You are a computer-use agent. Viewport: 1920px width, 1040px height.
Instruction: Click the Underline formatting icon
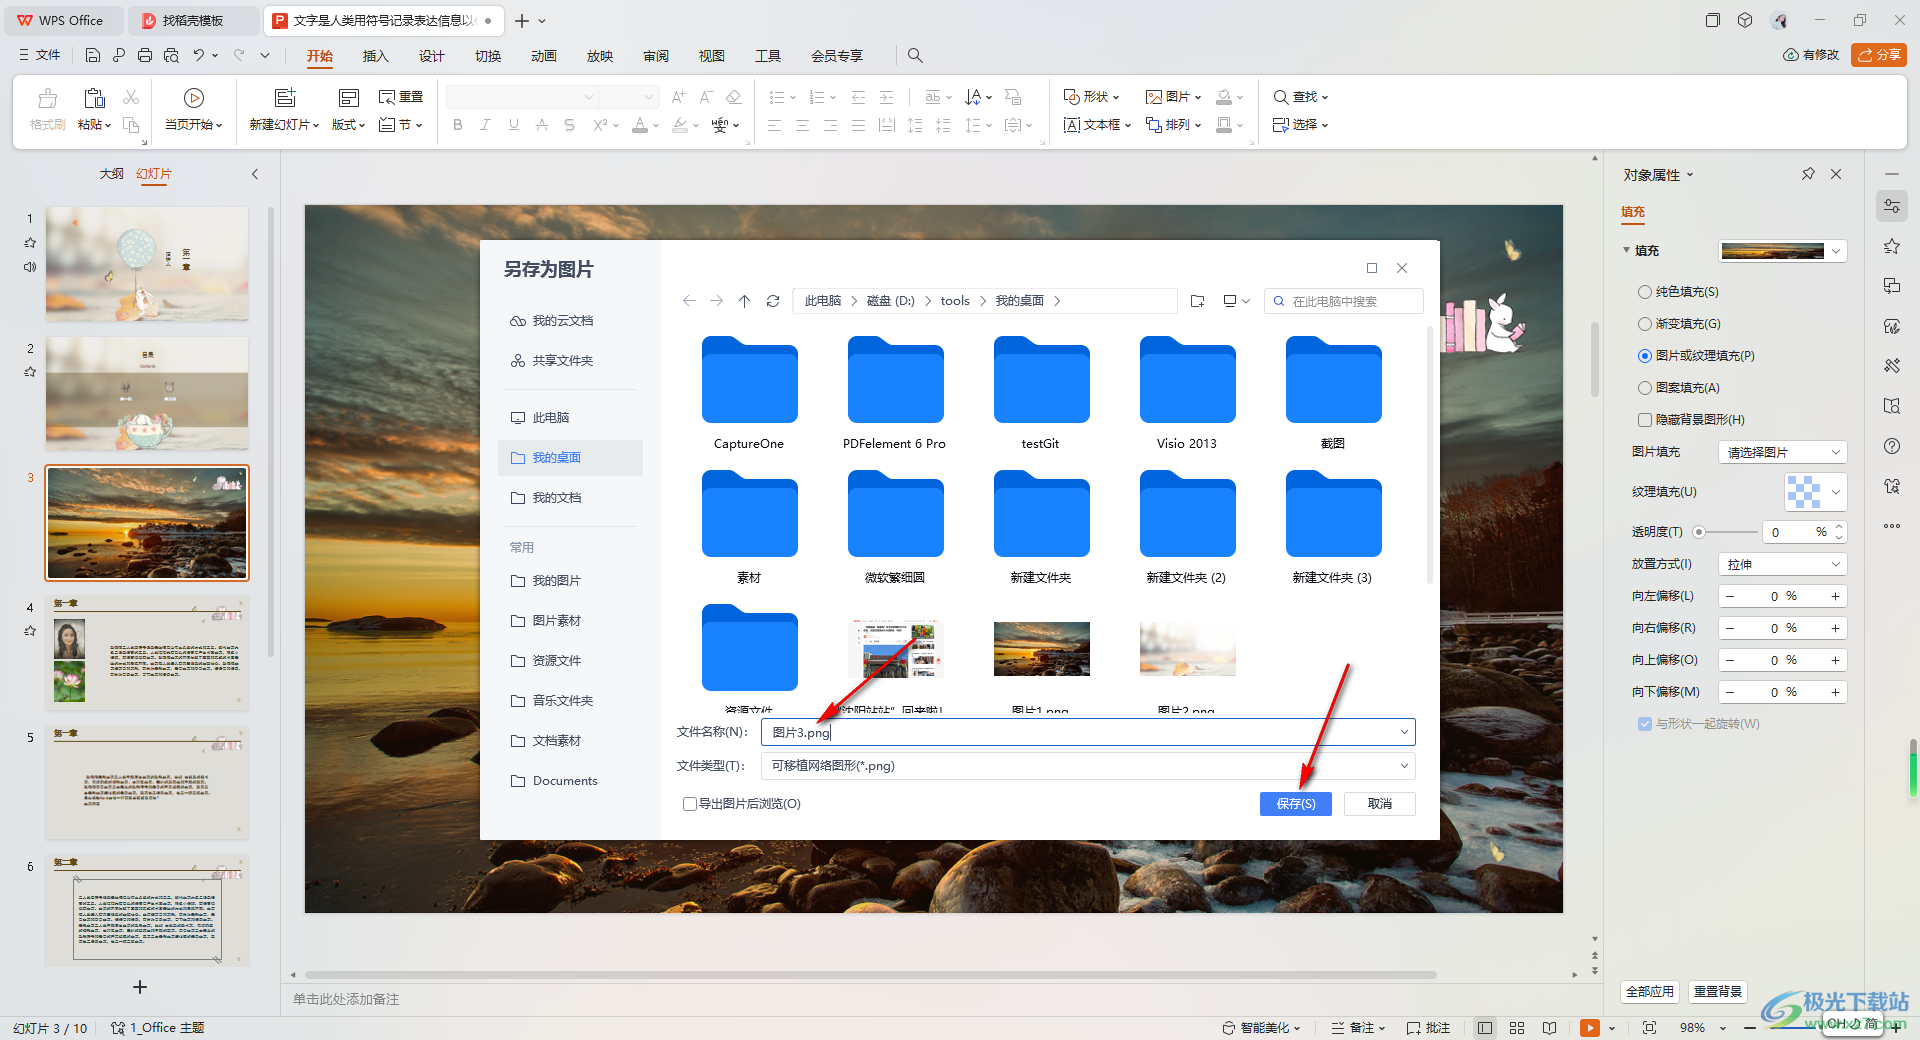click(x=513, y=125)
